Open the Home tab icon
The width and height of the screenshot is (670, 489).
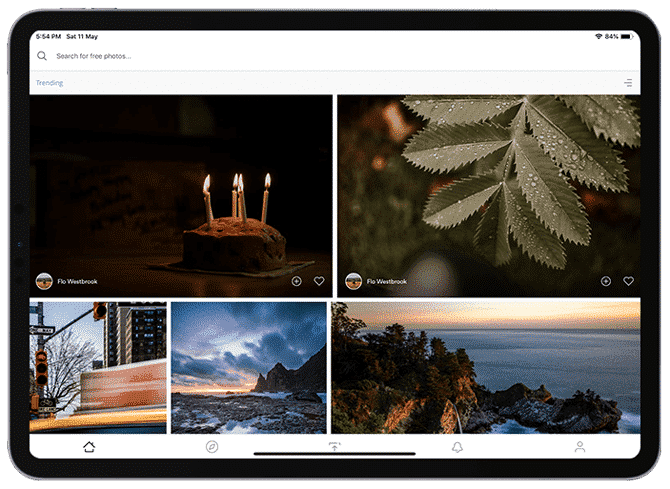coord(89,447)
